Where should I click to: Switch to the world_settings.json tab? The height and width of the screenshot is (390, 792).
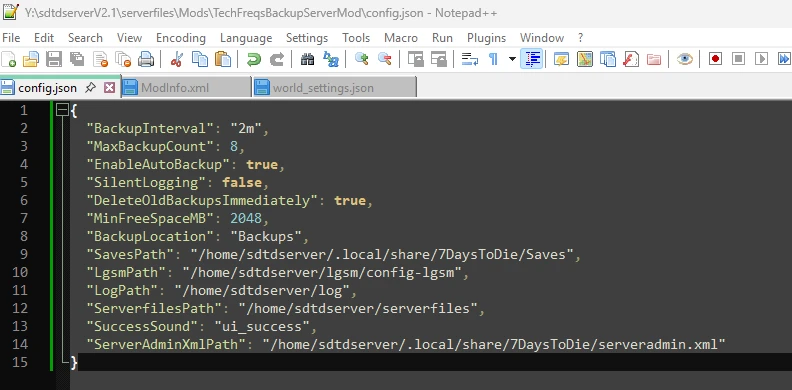pyautogui.click(x=334, y=87)
